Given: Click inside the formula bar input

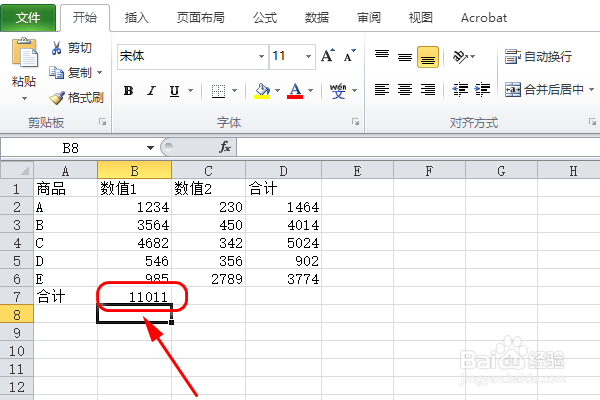Looking at the screenshot, I should tap(418, 147).
